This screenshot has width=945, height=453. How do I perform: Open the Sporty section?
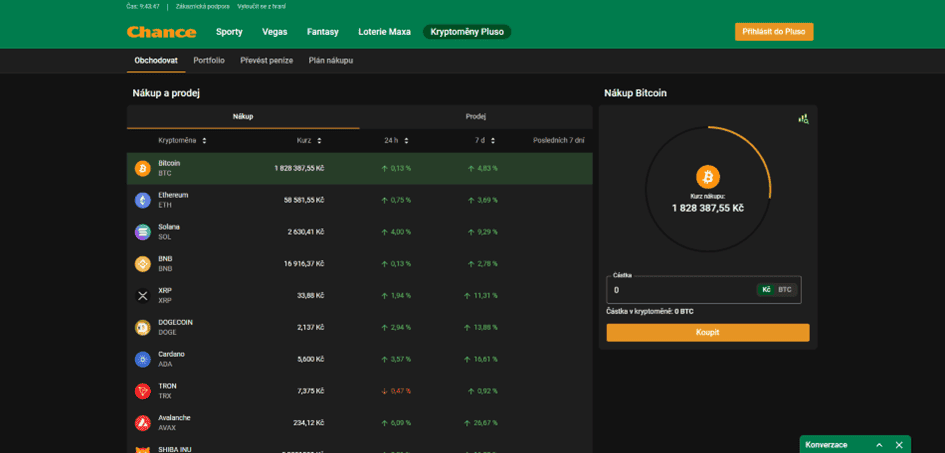[229, 32]
